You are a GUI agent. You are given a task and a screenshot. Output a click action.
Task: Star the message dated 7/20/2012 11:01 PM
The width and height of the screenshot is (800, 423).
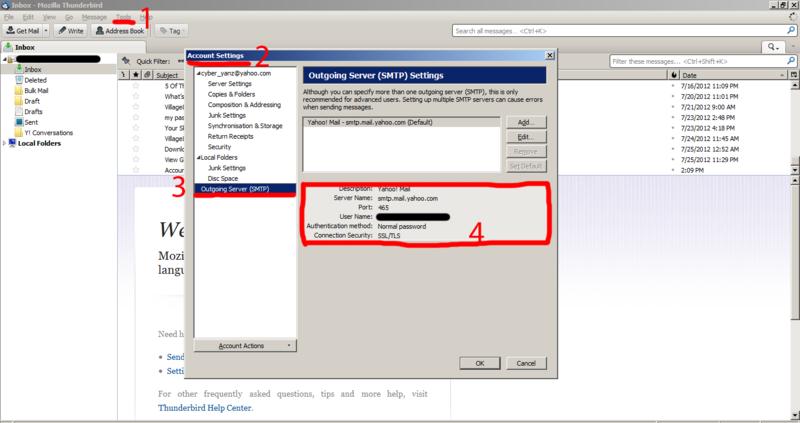(136, 96)
